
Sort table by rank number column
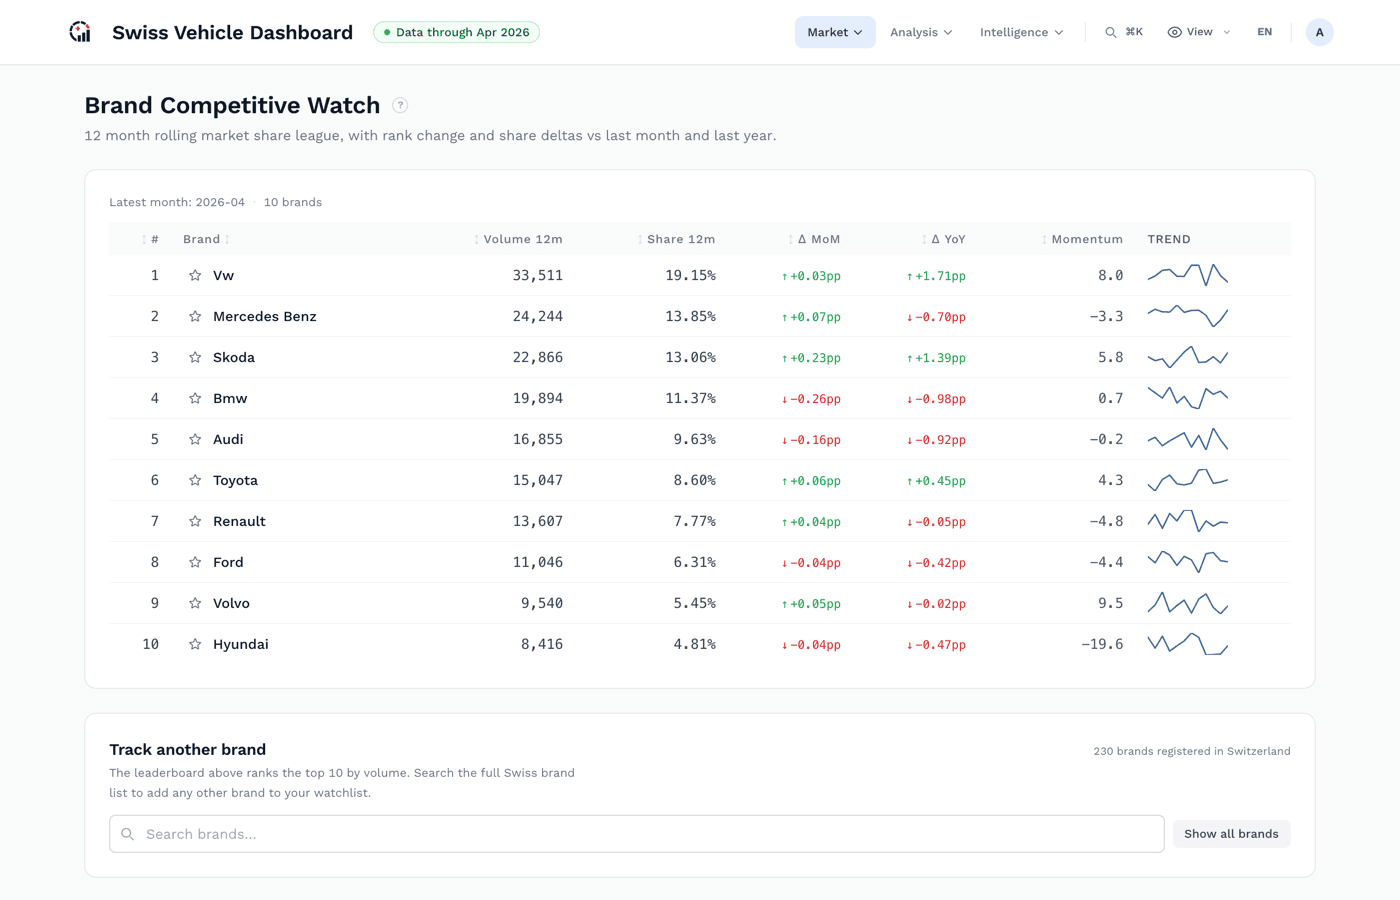coord(150,239)
